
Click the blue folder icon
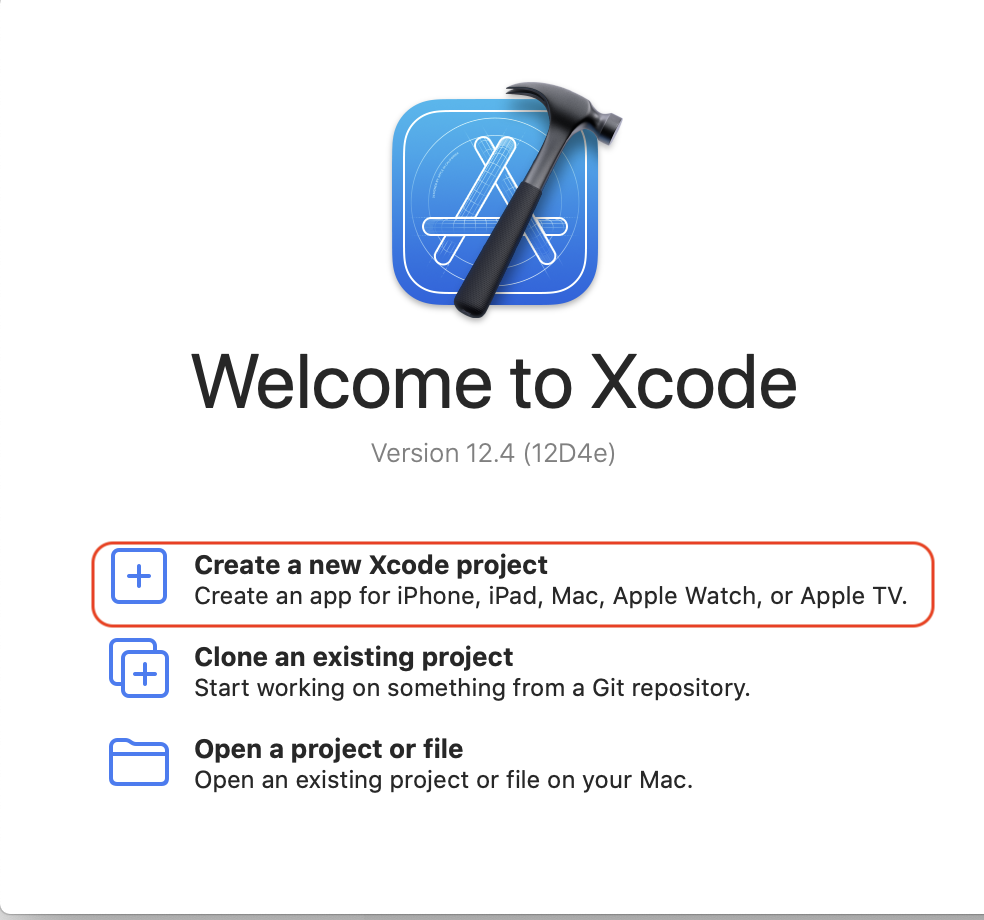pos(139,762)
